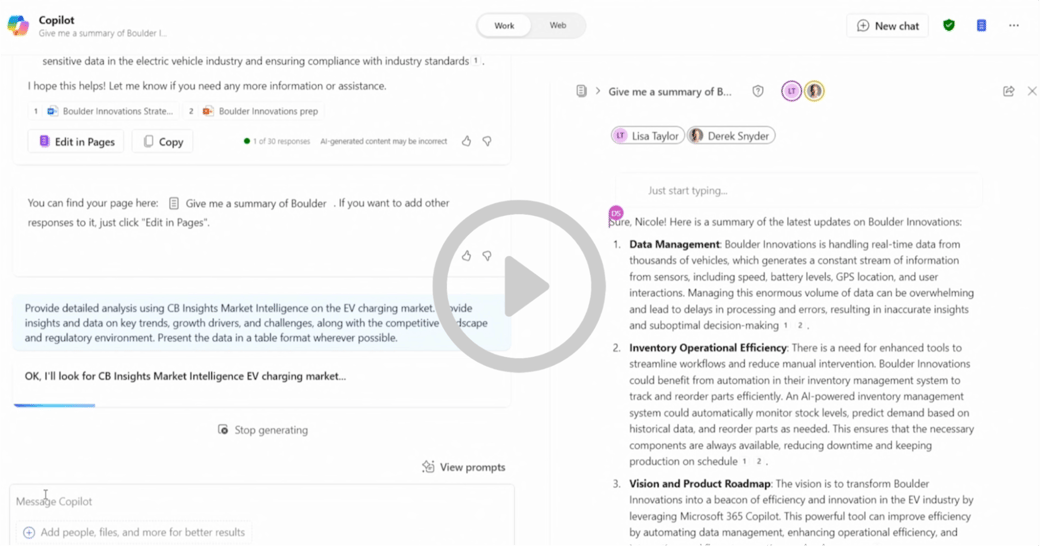The image size is (1040, 546).
Task: Click the 'Vision and Product Roadmap' heading
Action: 700,484
